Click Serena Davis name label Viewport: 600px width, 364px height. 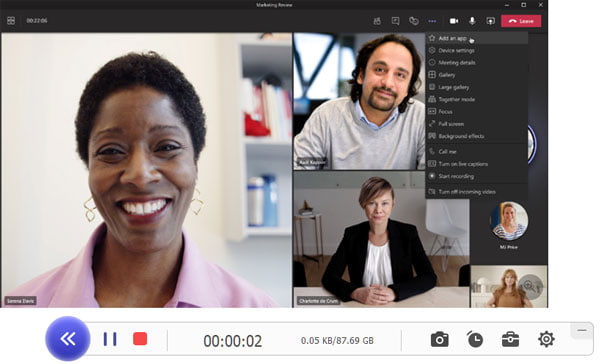(x=21, y=301)
